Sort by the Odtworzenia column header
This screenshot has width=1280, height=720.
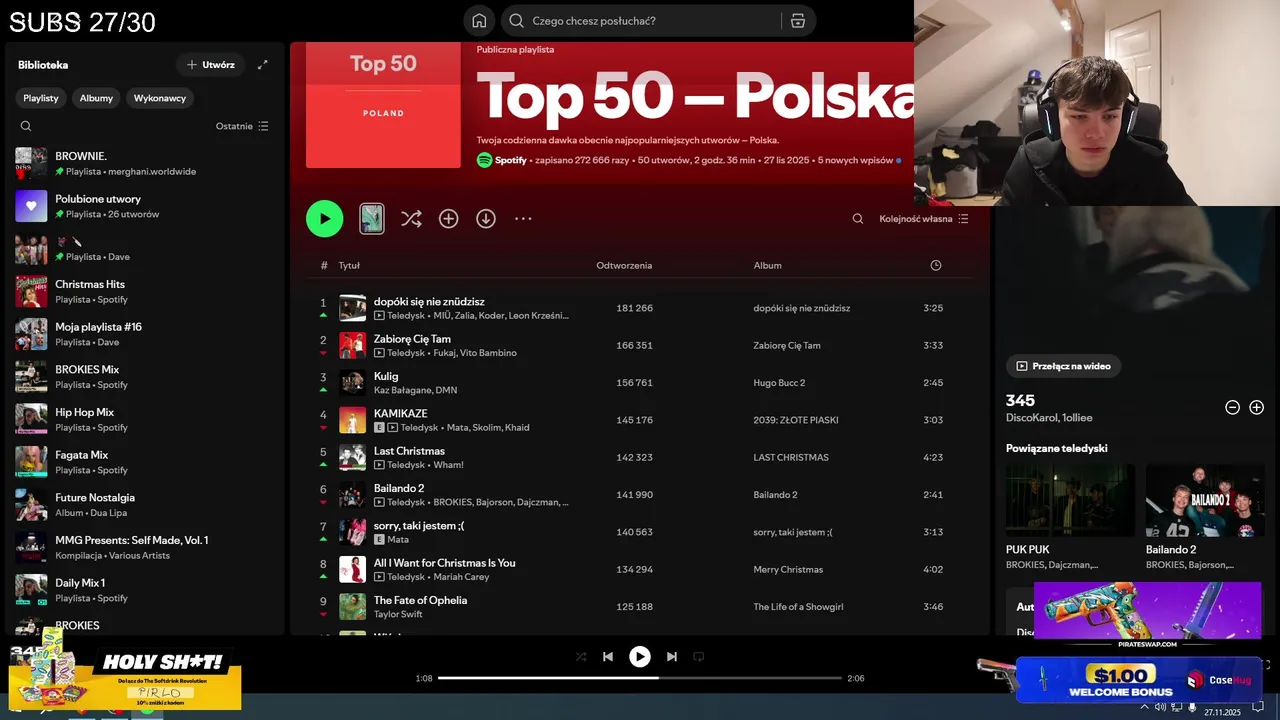click(x=624, y=266)
